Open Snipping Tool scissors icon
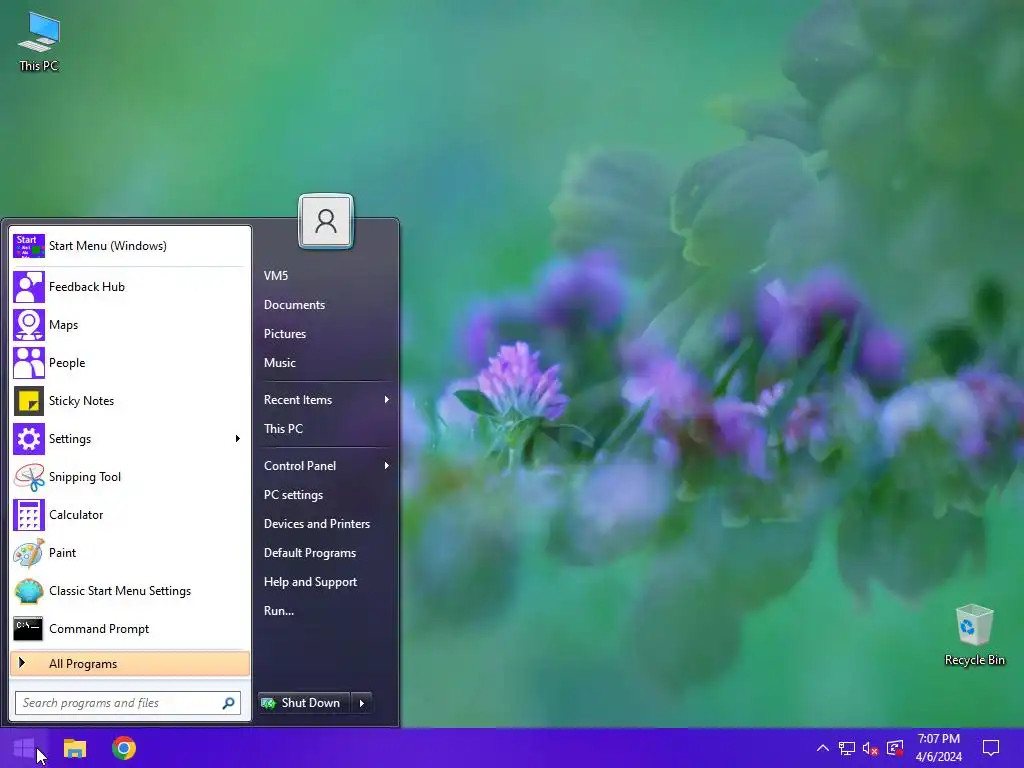The width and height of the screenshot is (1024, 768). 29,477
